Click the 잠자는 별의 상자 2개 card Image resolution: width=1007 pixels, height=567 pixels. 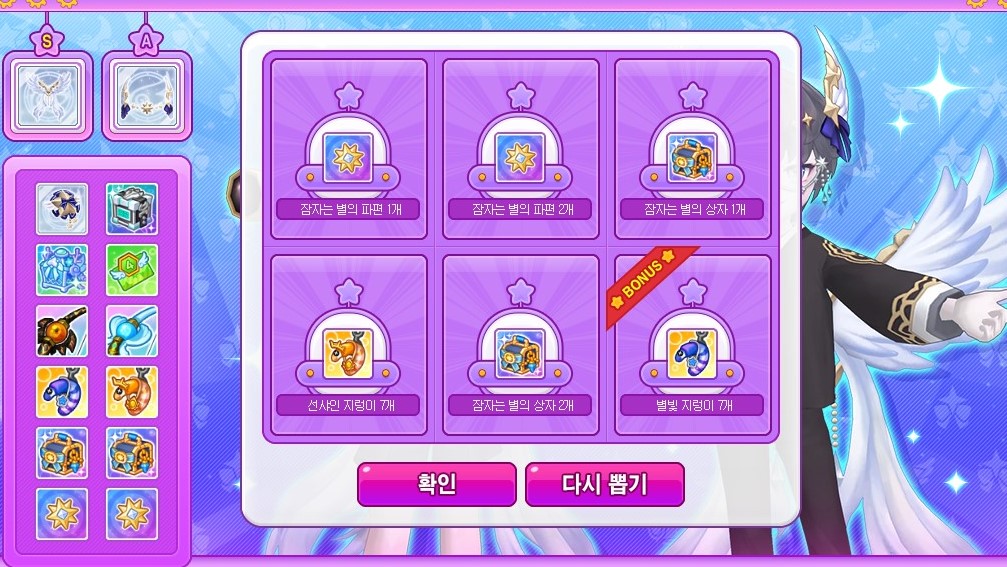pos(521,345)
